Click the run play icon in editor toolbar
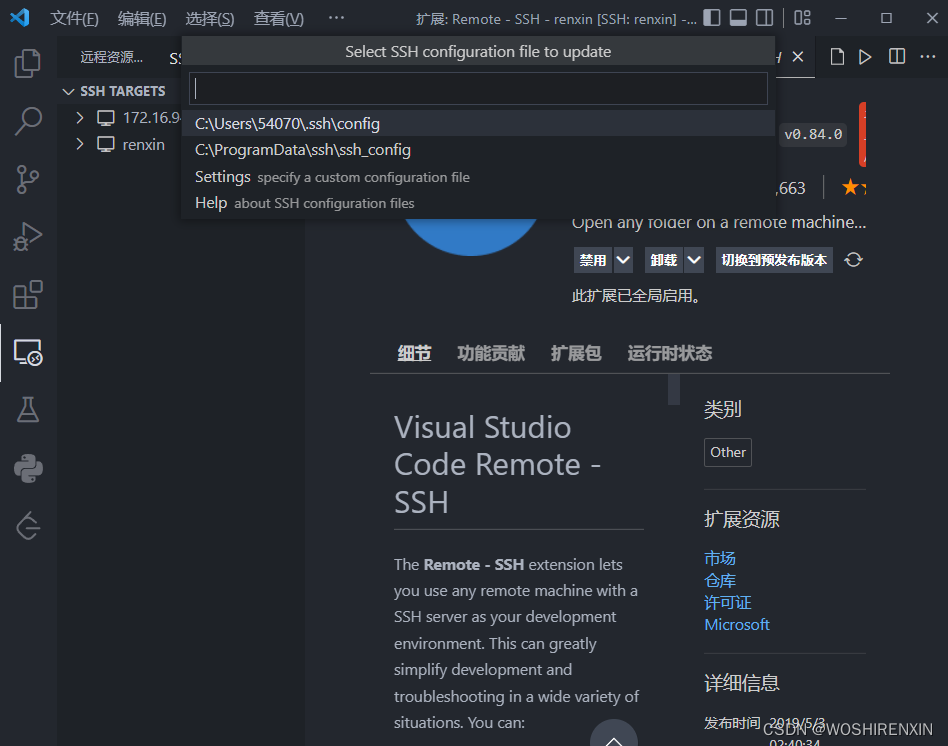This screenshot has width=948, height=746. pyautogui.click(x=866, y=57)
